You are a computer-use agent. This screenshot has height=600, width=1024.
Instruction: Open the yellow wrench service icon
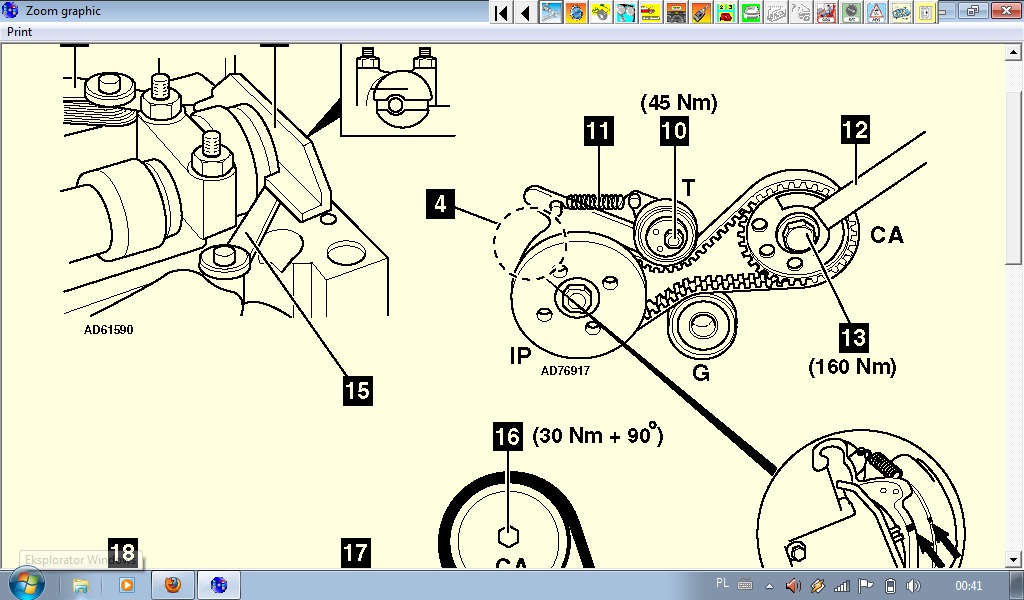click(x=601, y=12)
